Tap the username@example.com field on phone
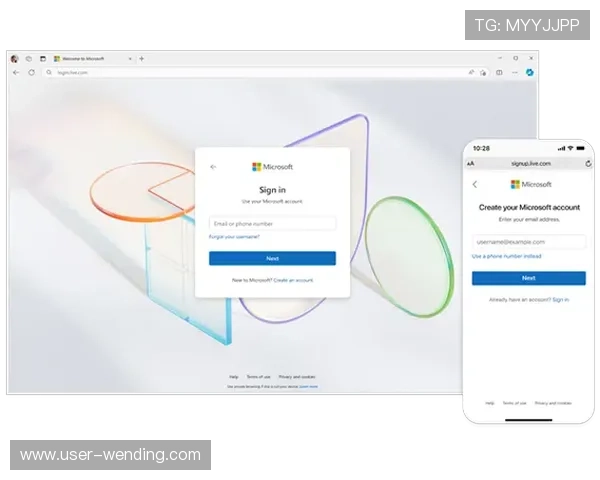Viewport: 600px width, 480px height. [x=528, y=242]
